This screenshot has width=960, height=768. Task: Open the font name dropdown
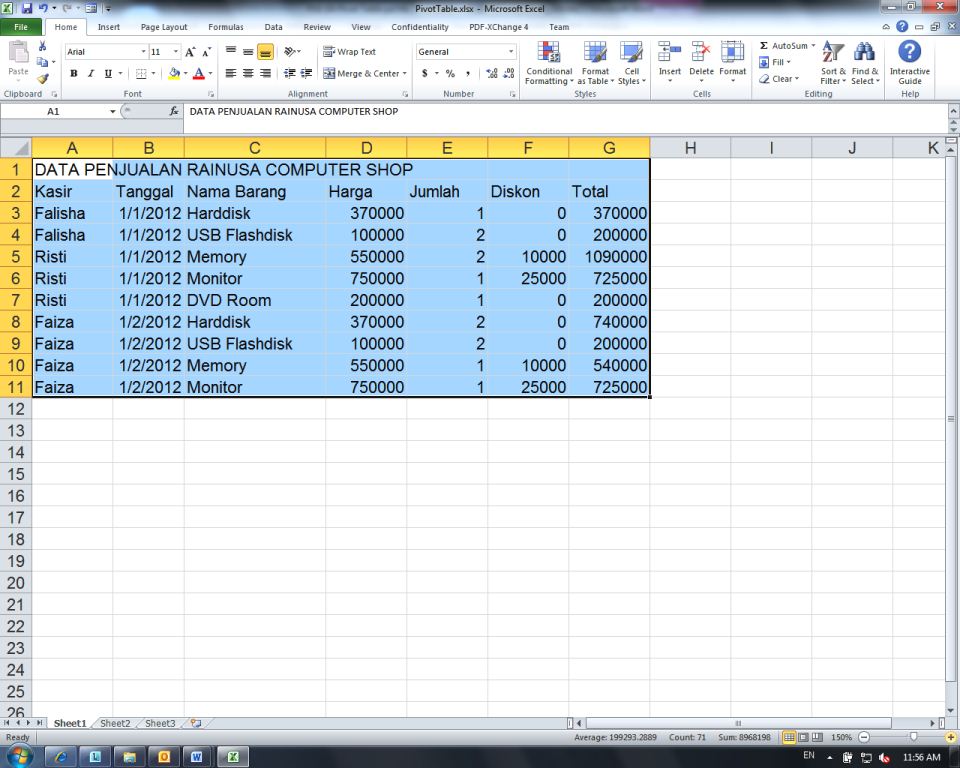click(142, 50)
